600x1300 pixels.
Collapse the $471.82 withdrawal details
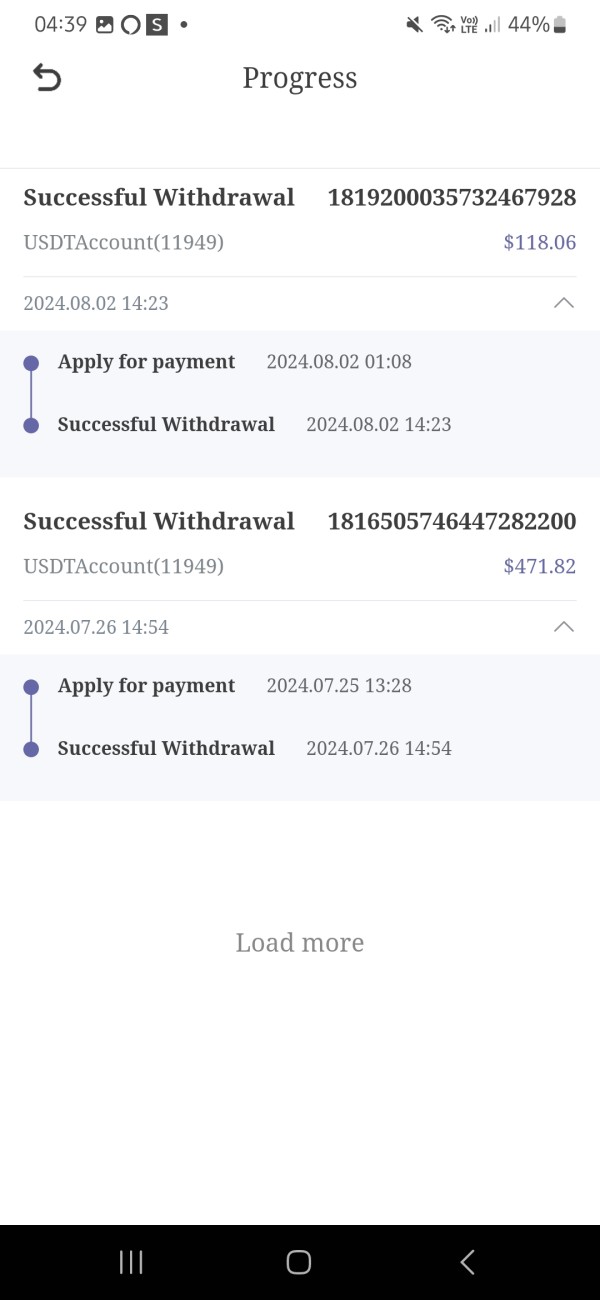[x=563, y=627]
